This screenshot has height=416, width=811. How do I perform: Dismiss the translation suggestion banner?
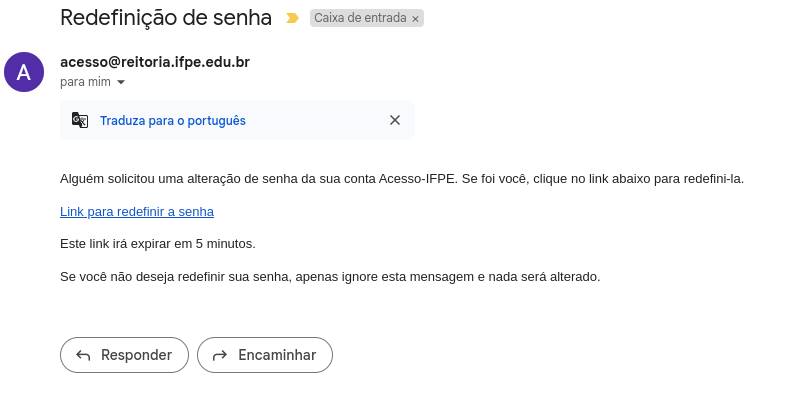coord(395,120)
